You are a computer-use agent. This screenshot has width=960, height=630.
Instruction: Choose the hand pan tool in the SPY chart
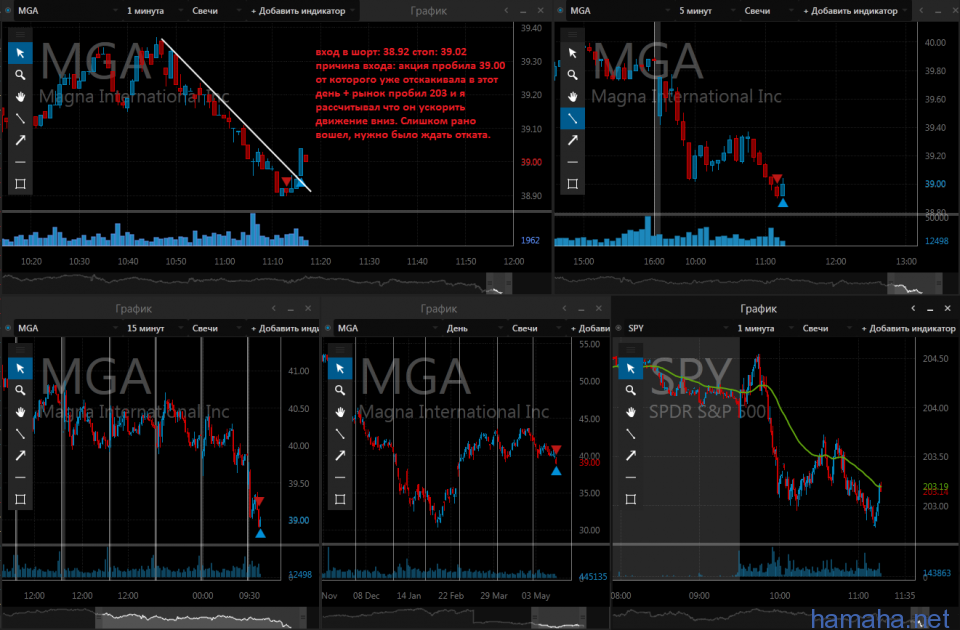(631, 412)
